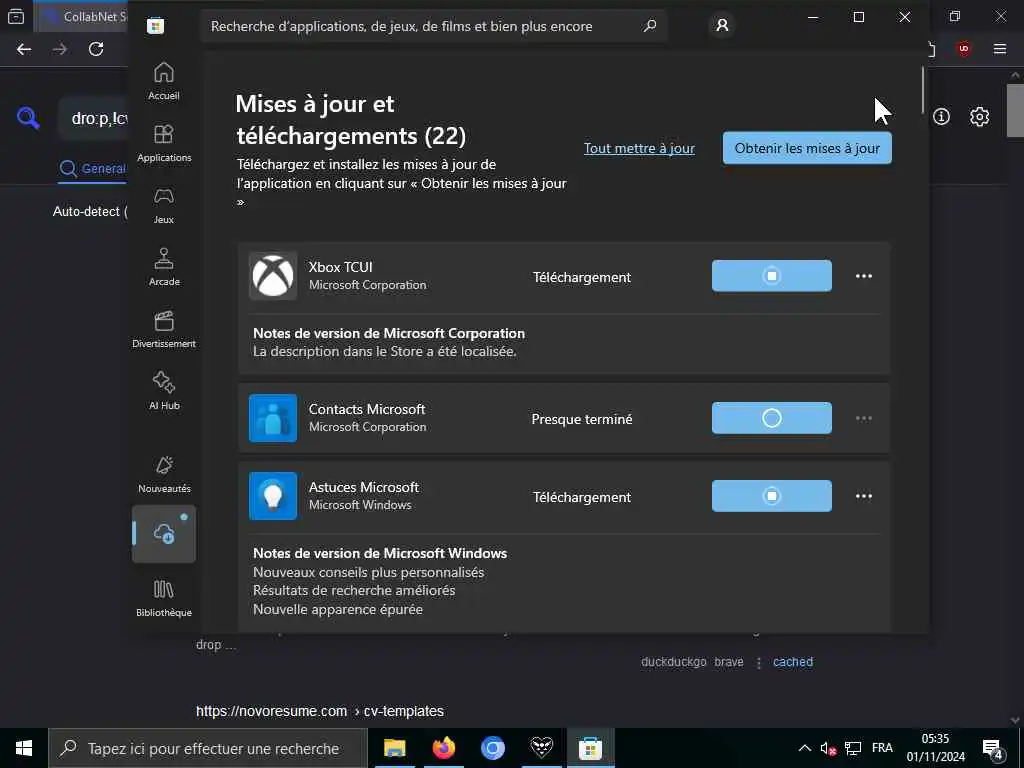Click browser back arrow button
The image size is (1024, 768).
[24, 49]
